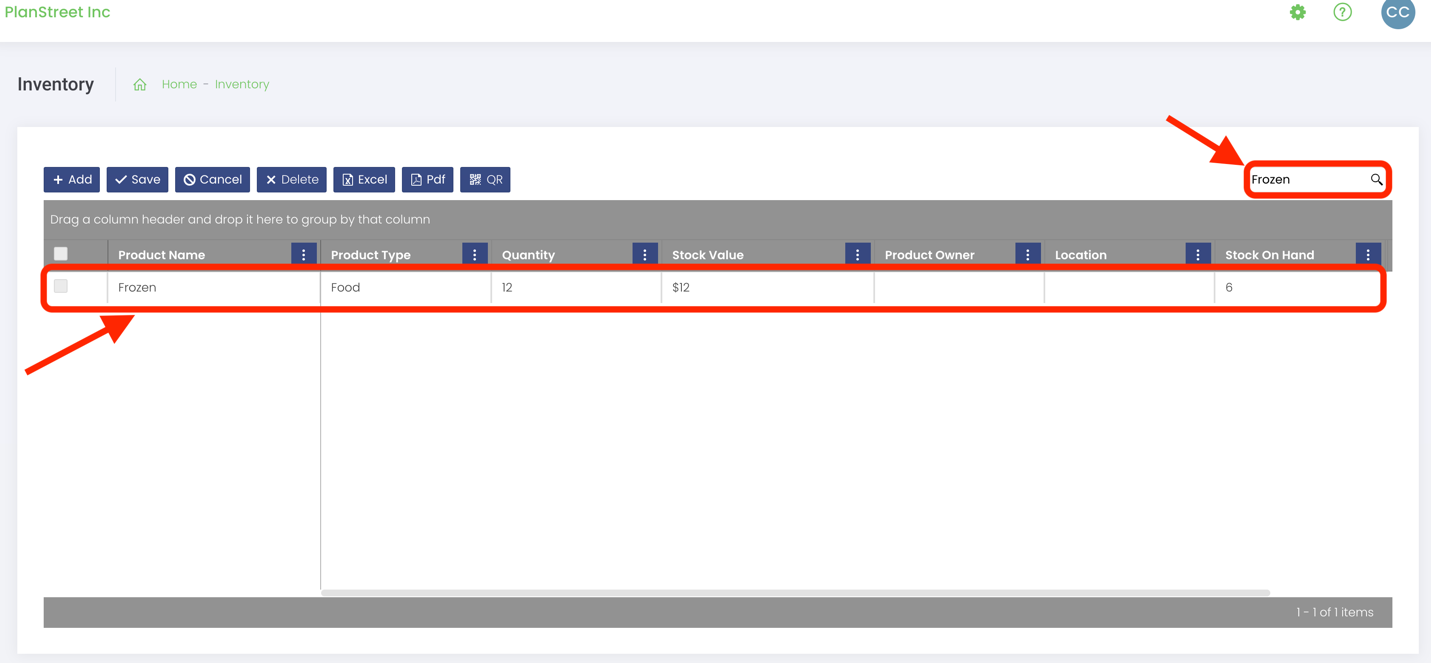1431x663 pixels.
Task: Select the quantity cell showing 12
Action: [576, 287]
